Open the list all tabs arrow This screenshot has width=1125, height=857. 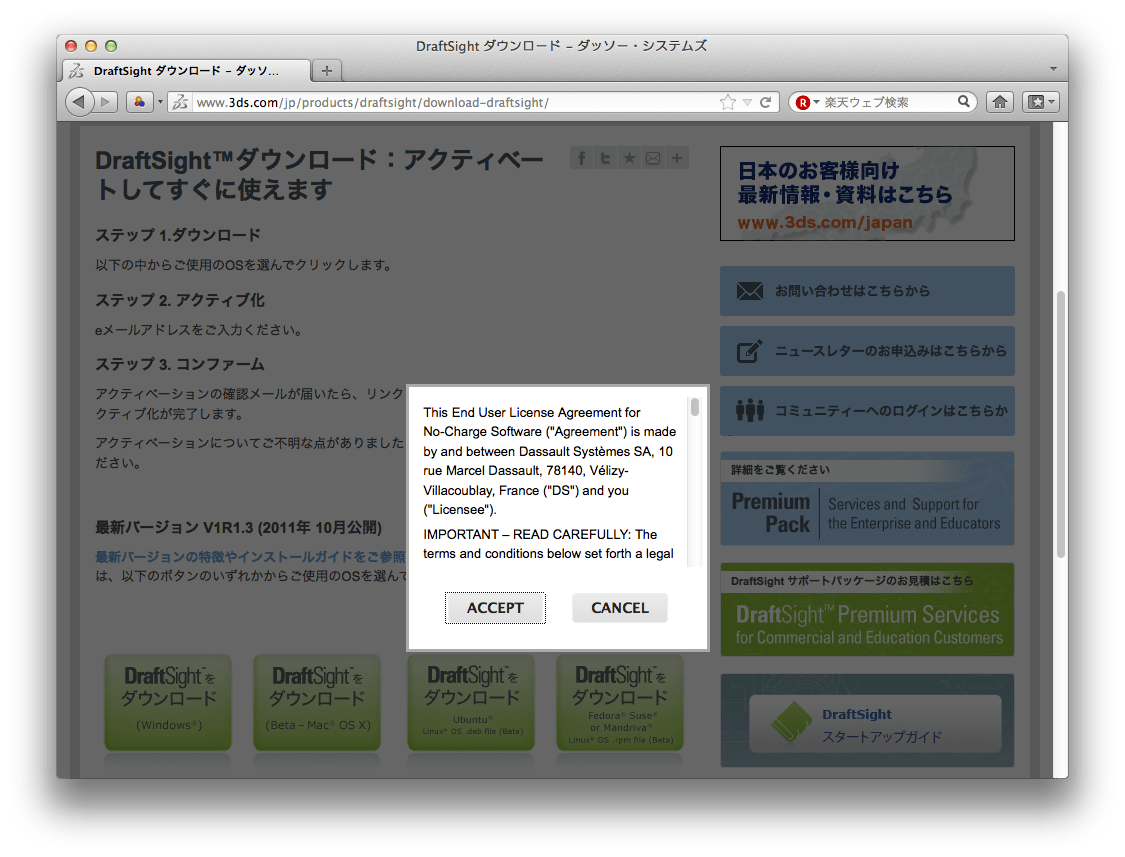coord(1053,69)
